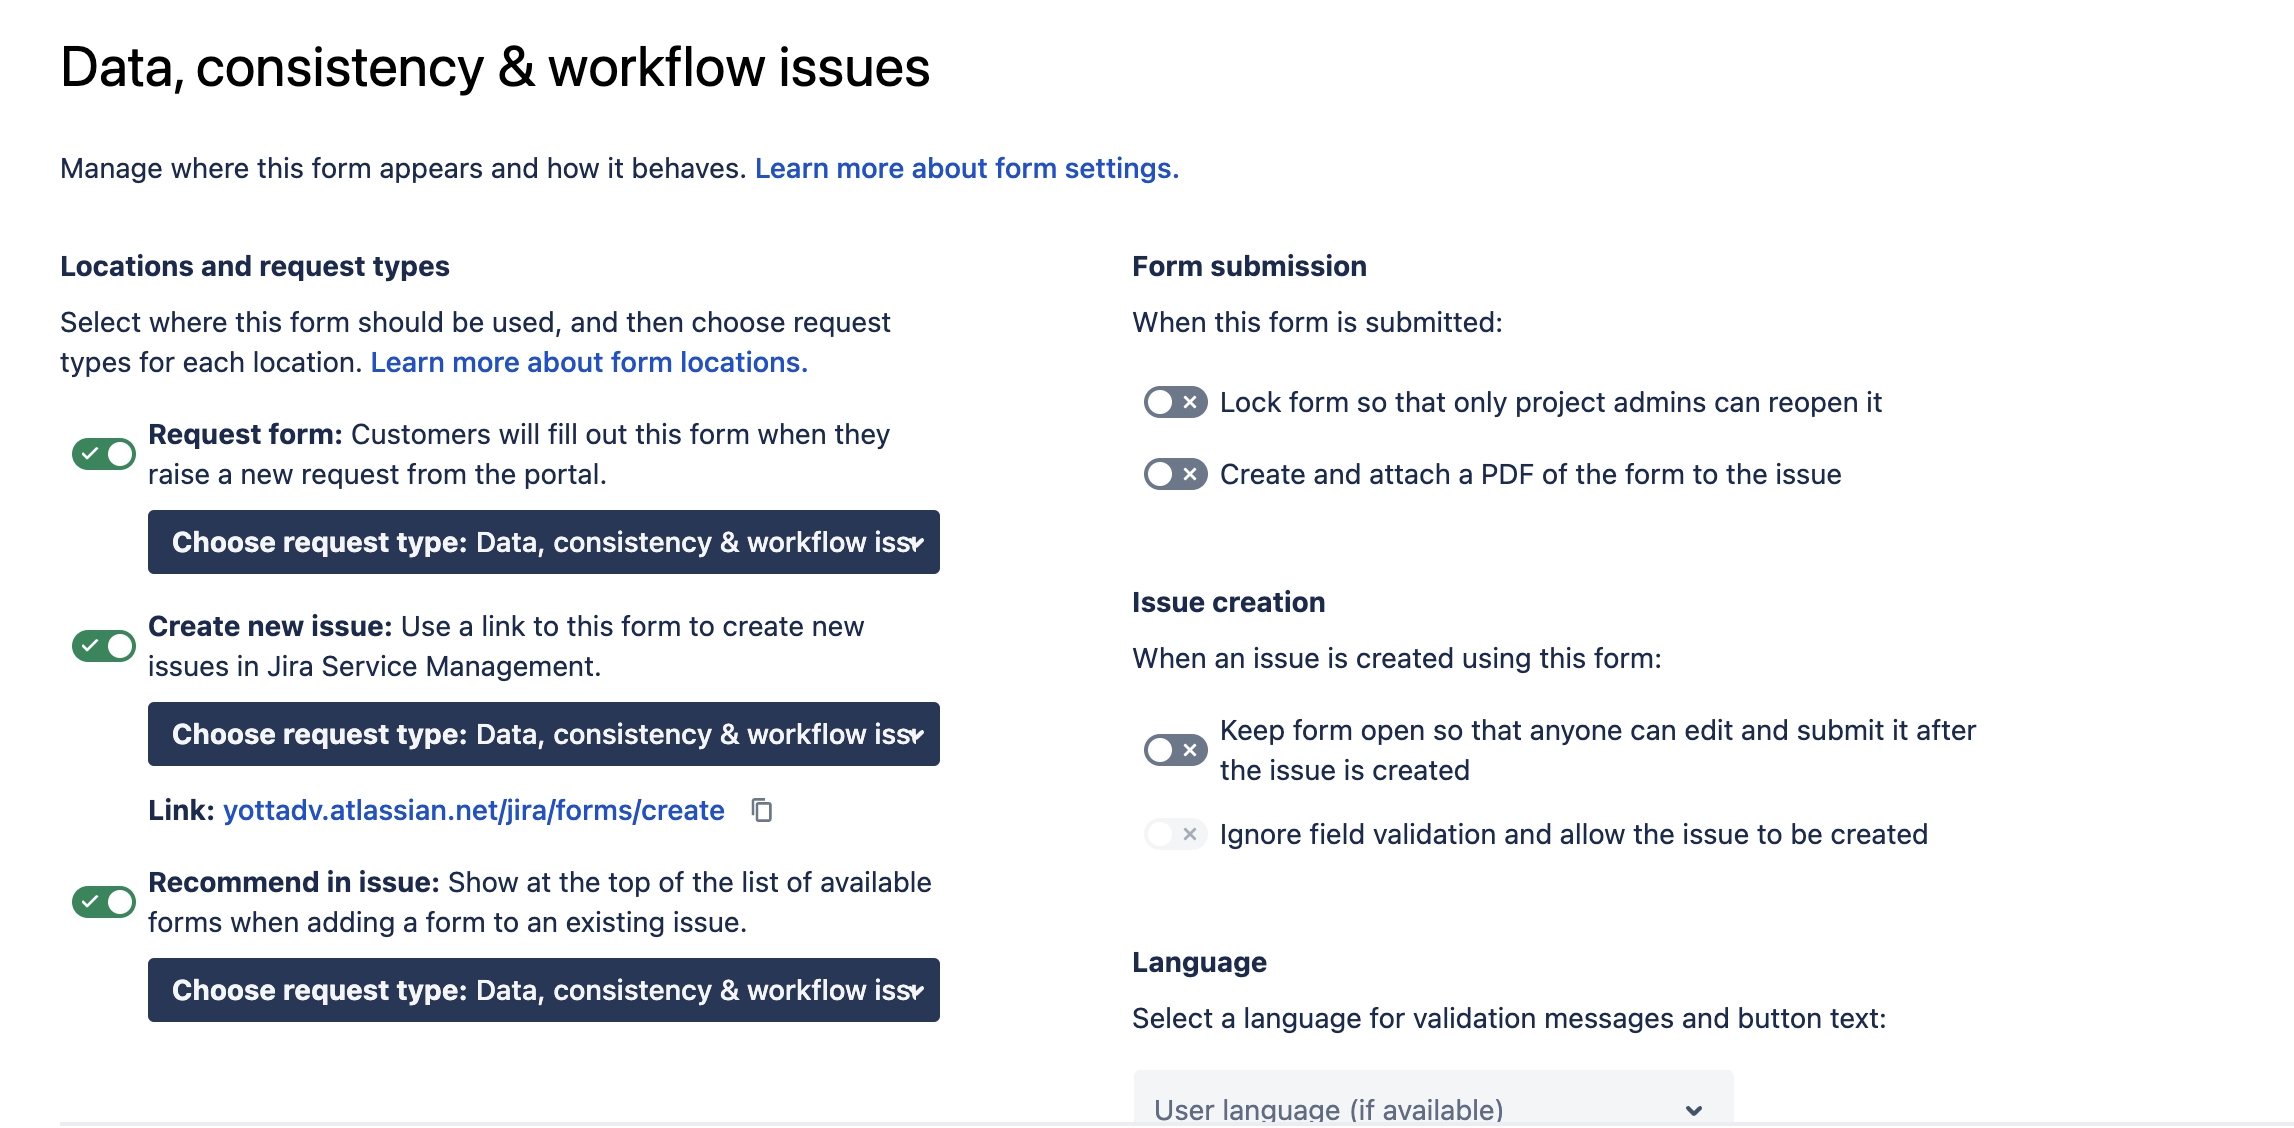Click the chevron on the User language selector

[x=1694, y=1108]
